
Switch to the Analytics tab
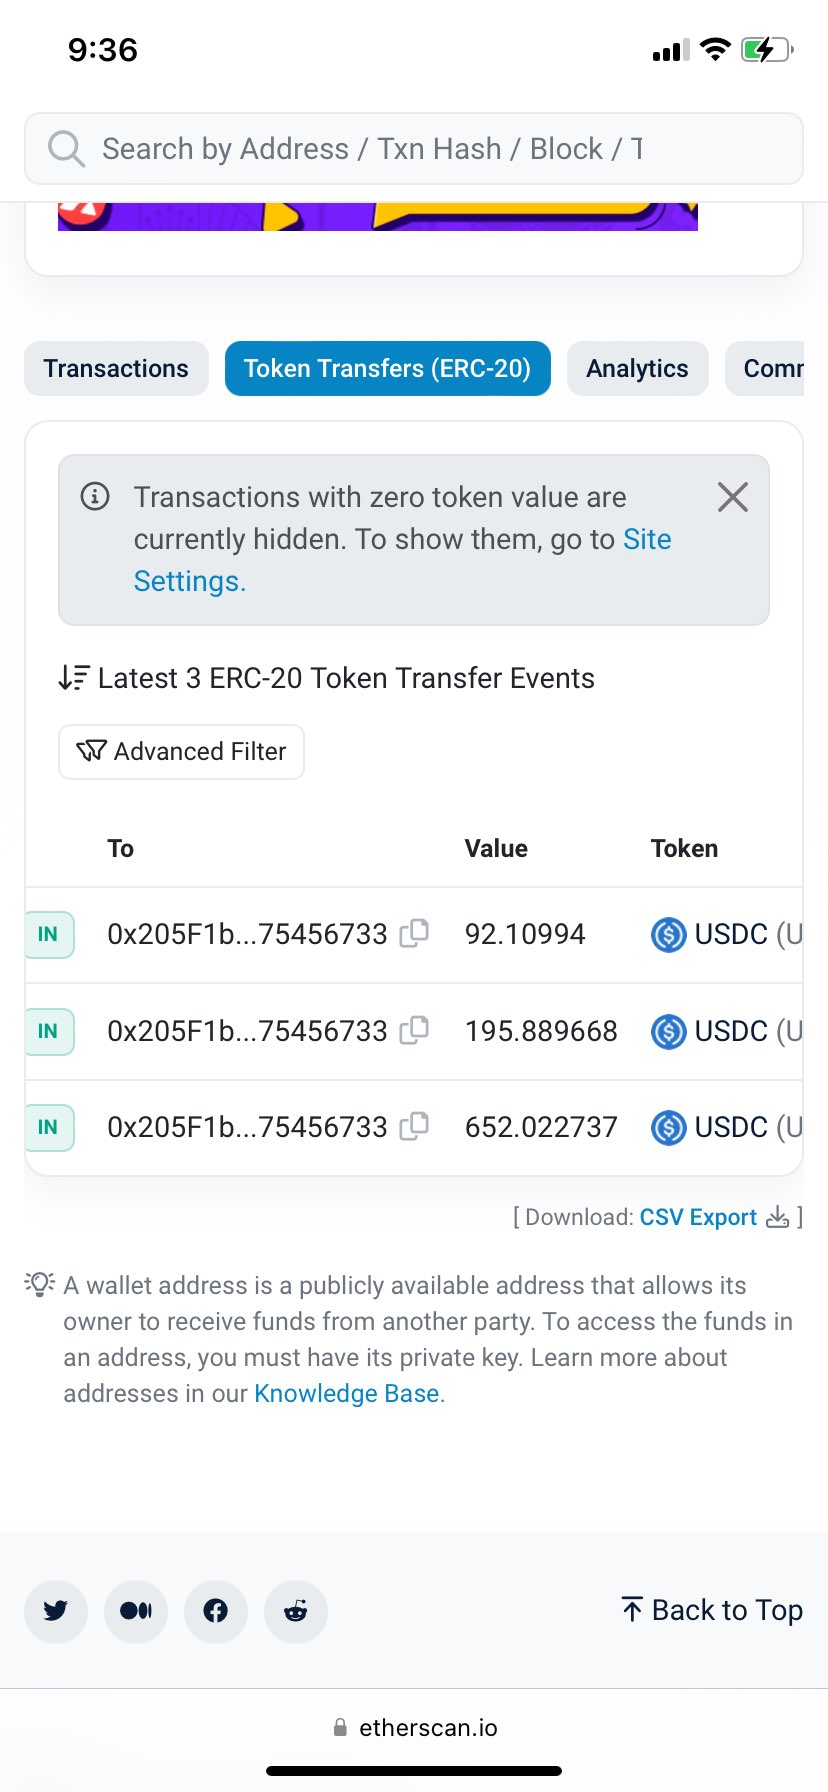coord(637,368)
